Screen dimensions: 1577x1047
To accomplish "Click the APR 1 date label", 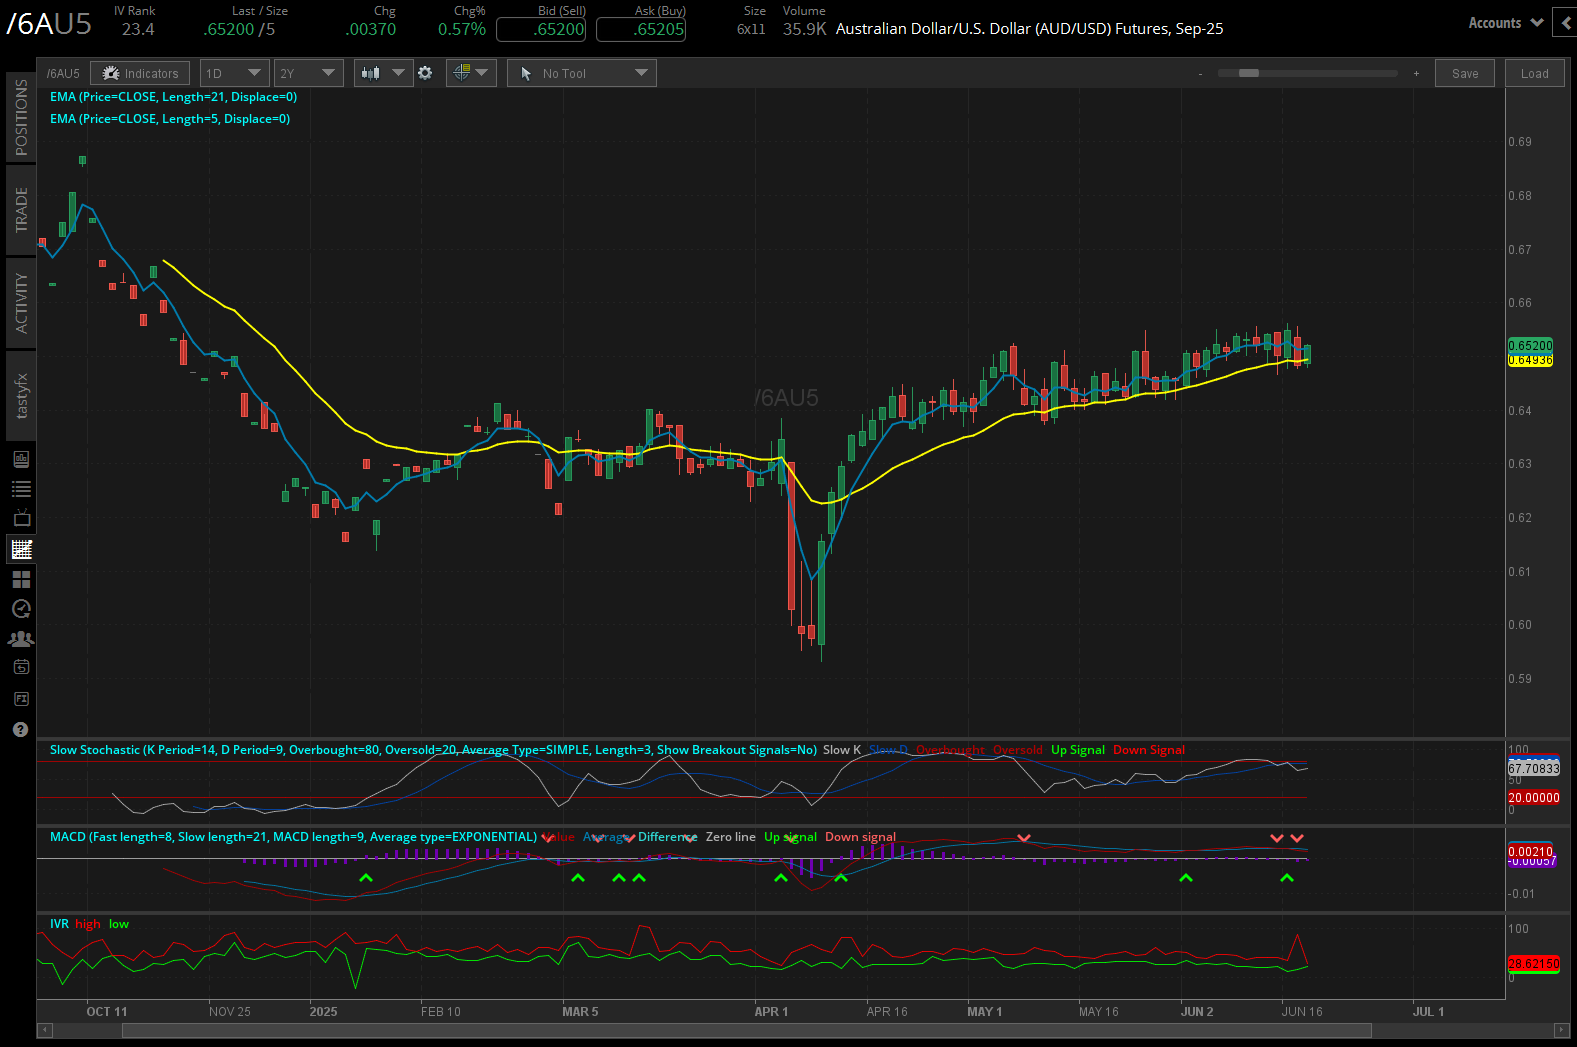I will (x=771, y=1012).
